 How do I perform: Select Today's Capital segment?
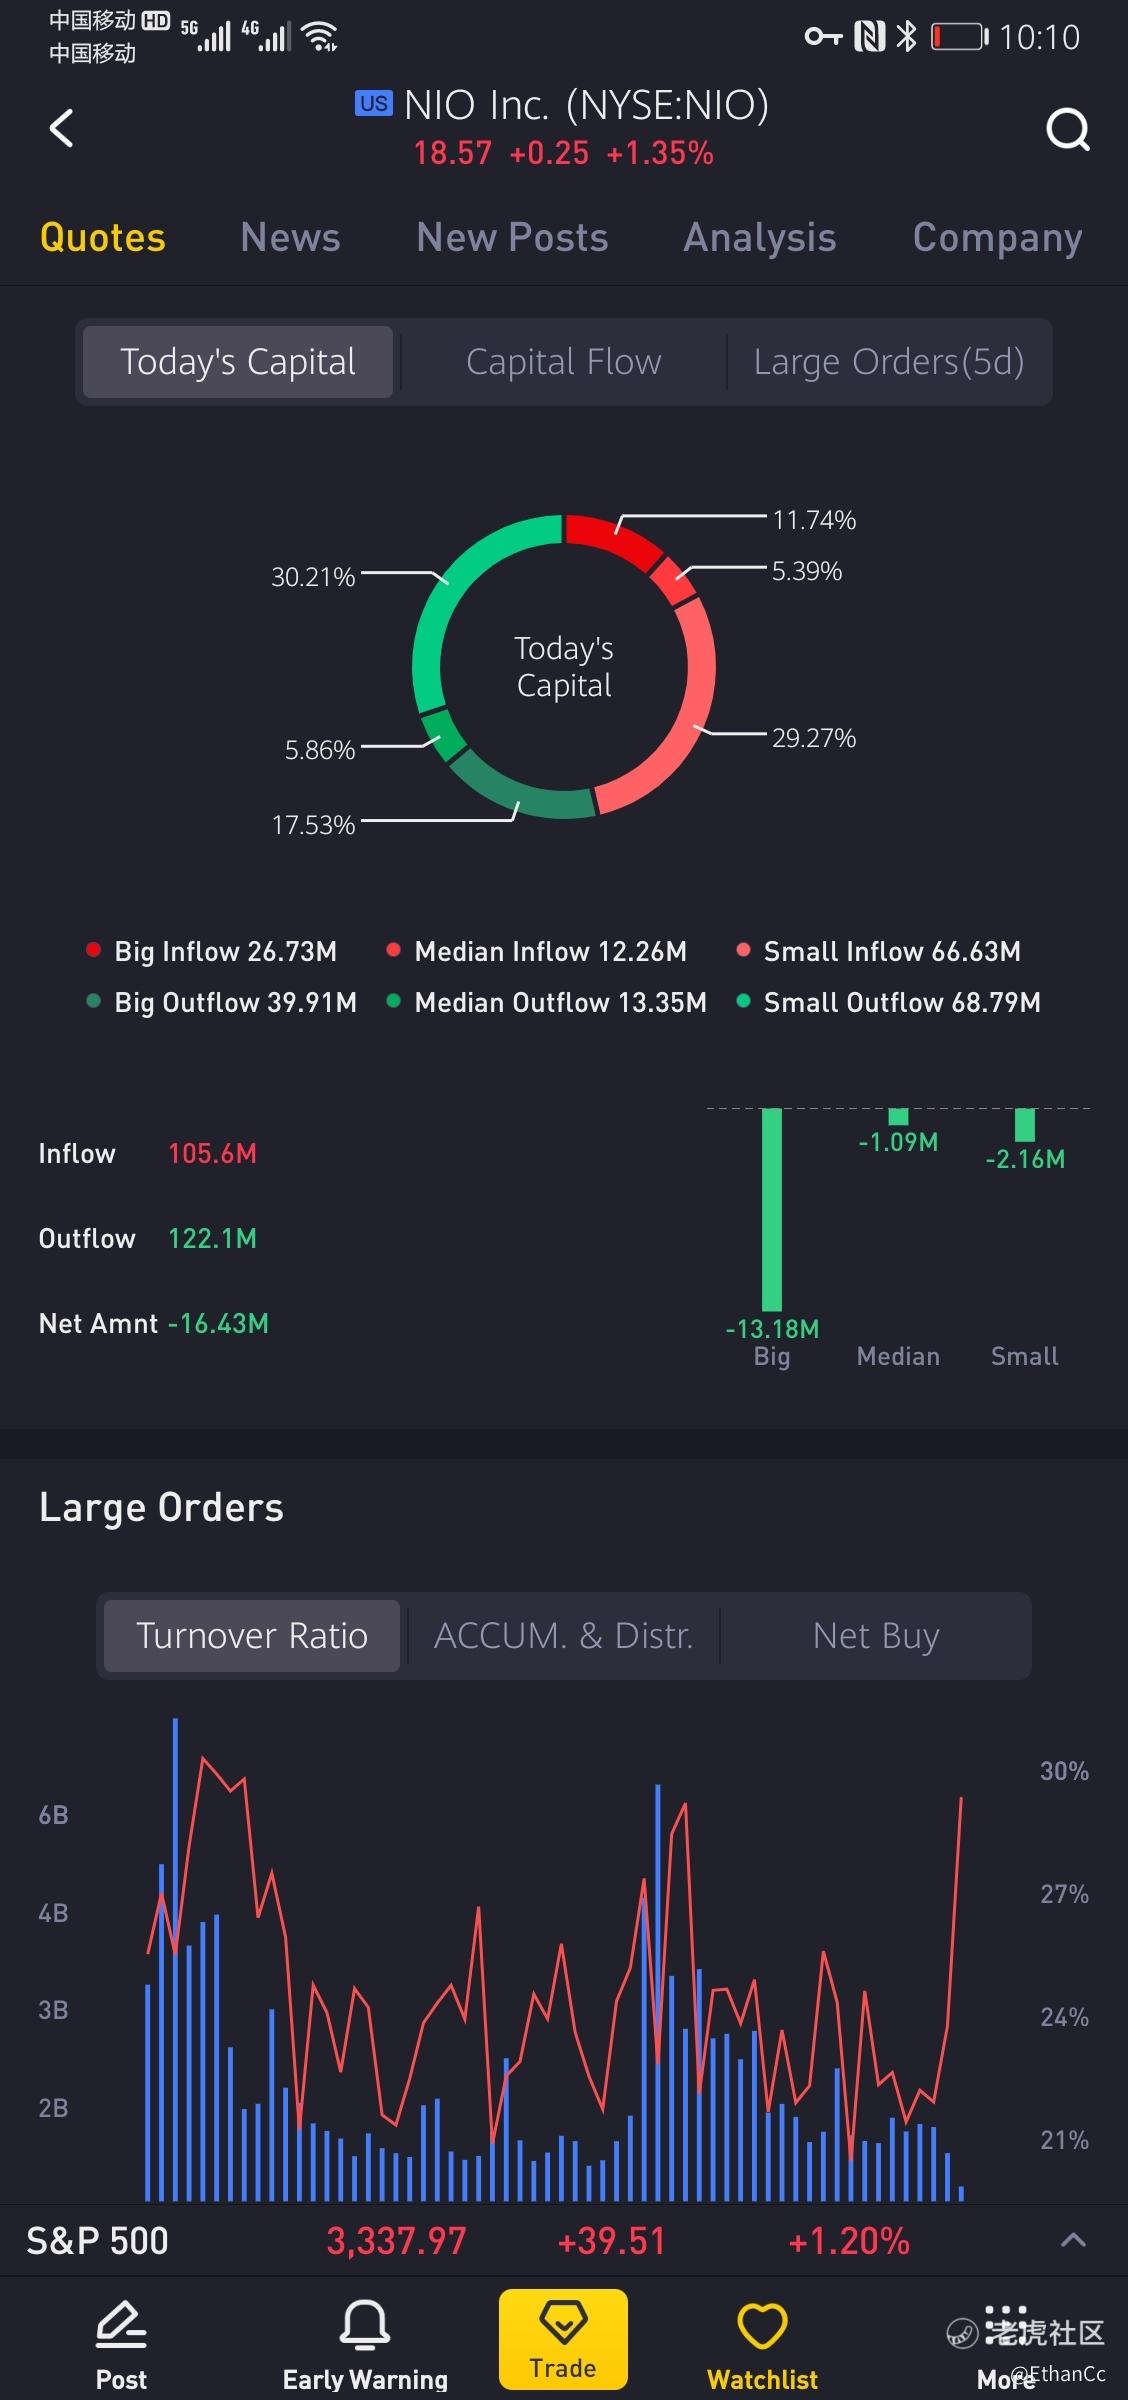coord(238,362)
